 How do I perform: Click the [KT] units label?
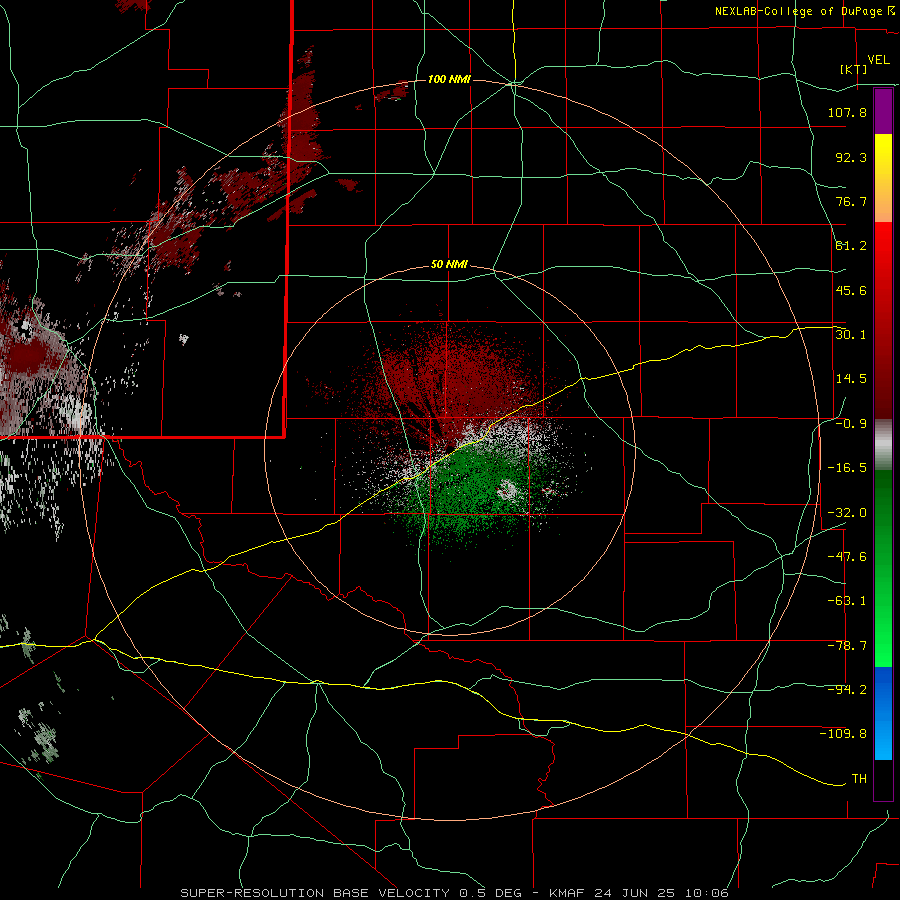[x=854, y=69]
